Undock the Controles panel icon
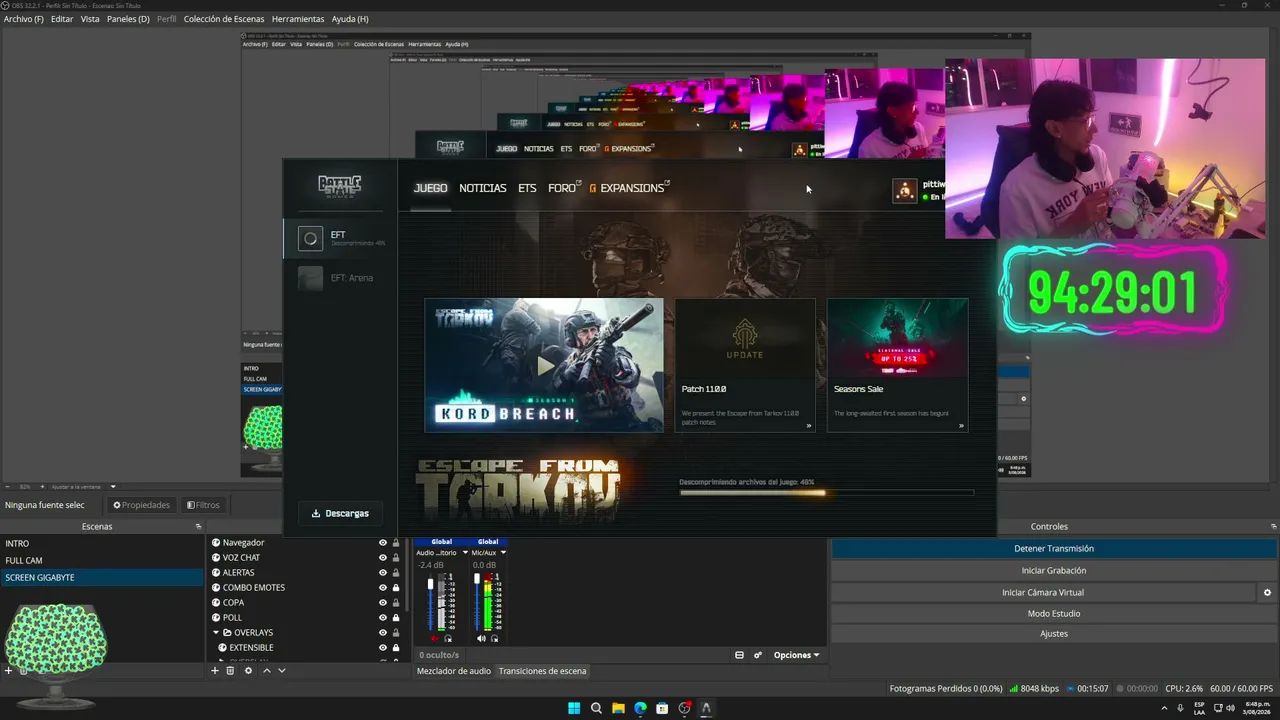Image resolution: width=1280 pixels, height=720 pixels. [x=1273, y=526]
